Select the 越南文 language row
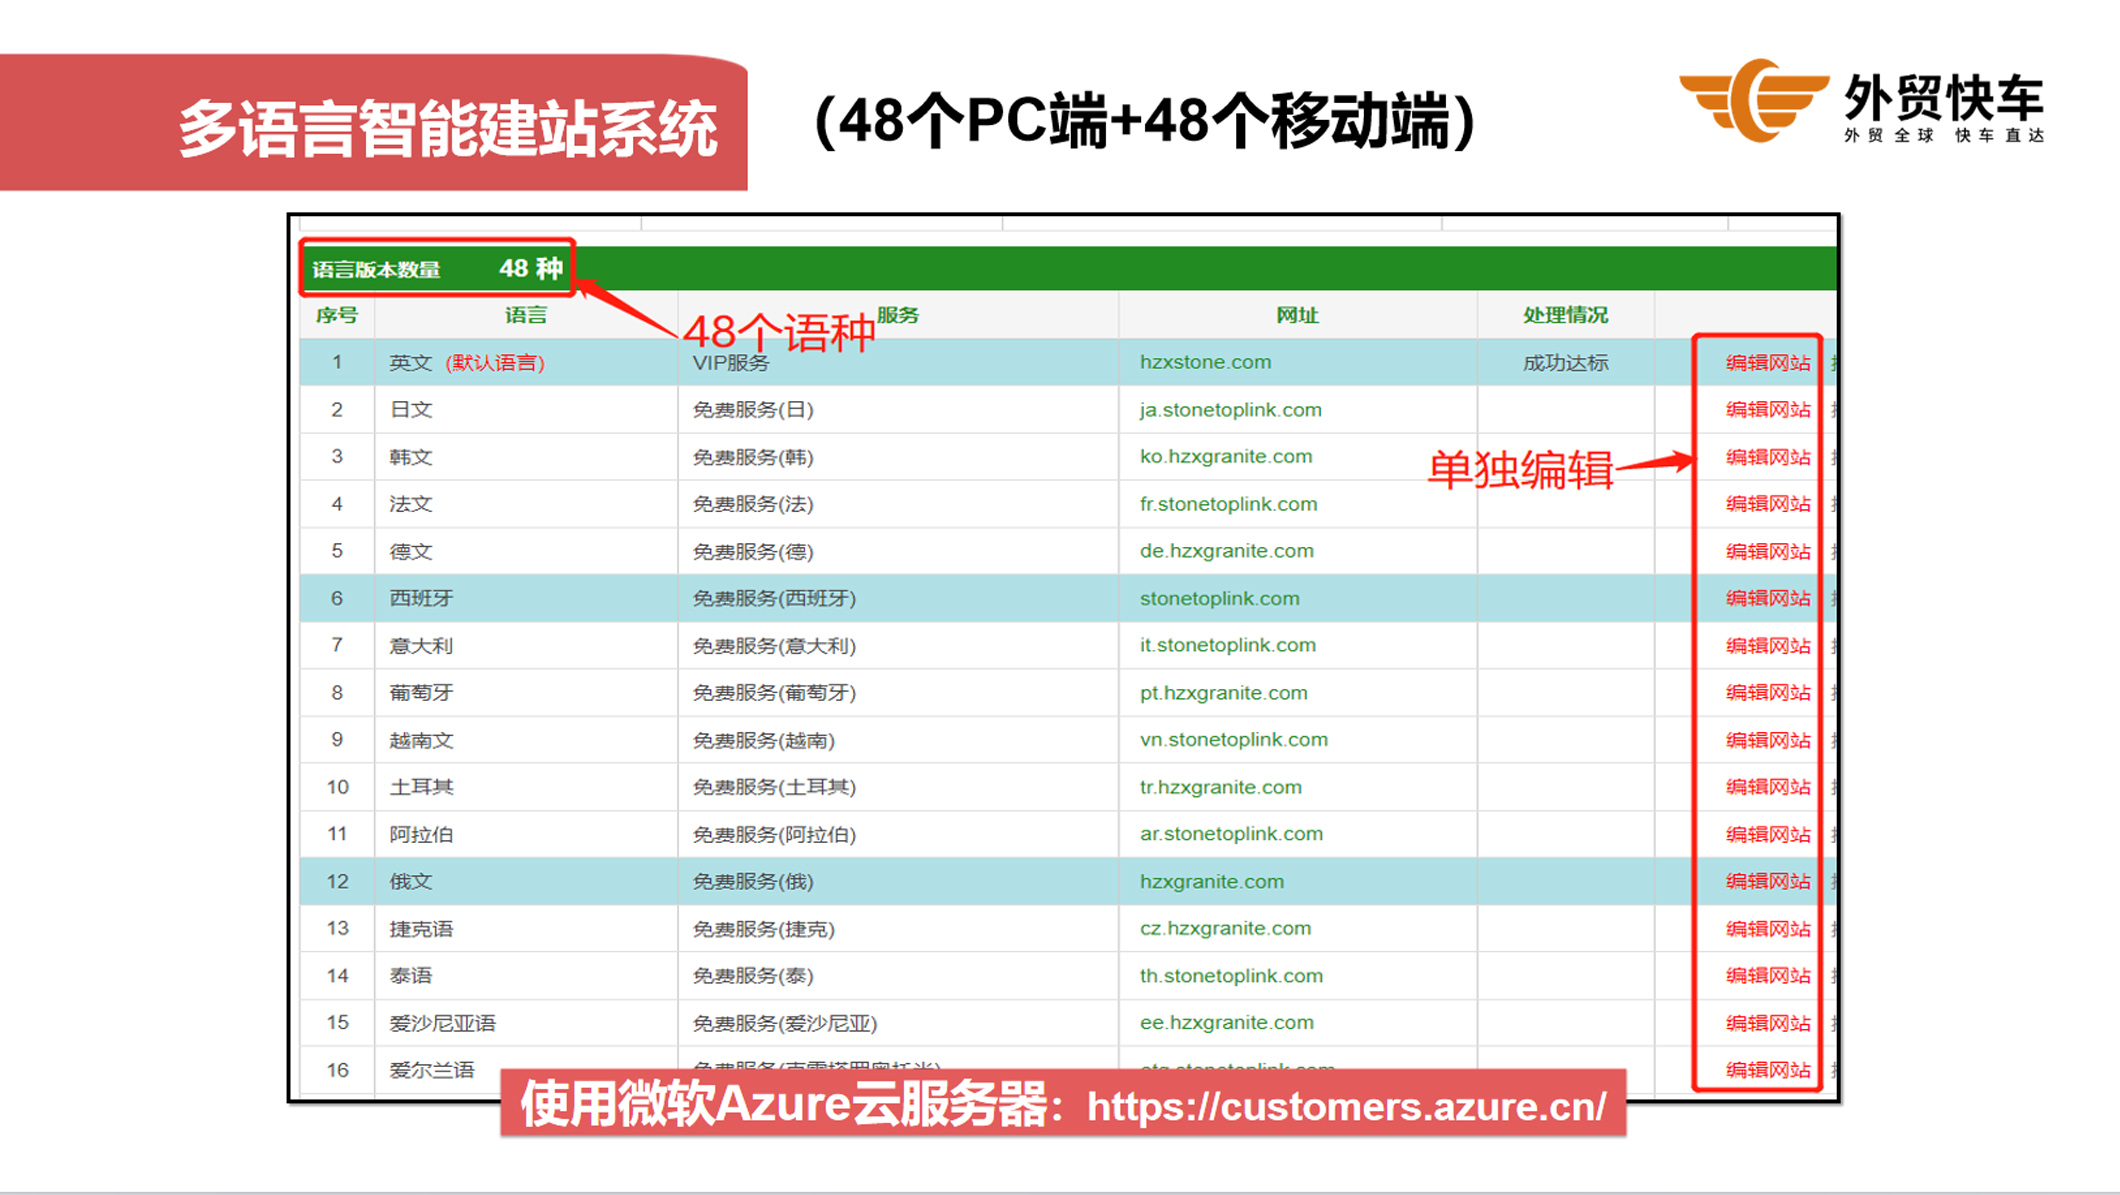The width and height of the screenshot is (2120, 1195). point(421,740)
